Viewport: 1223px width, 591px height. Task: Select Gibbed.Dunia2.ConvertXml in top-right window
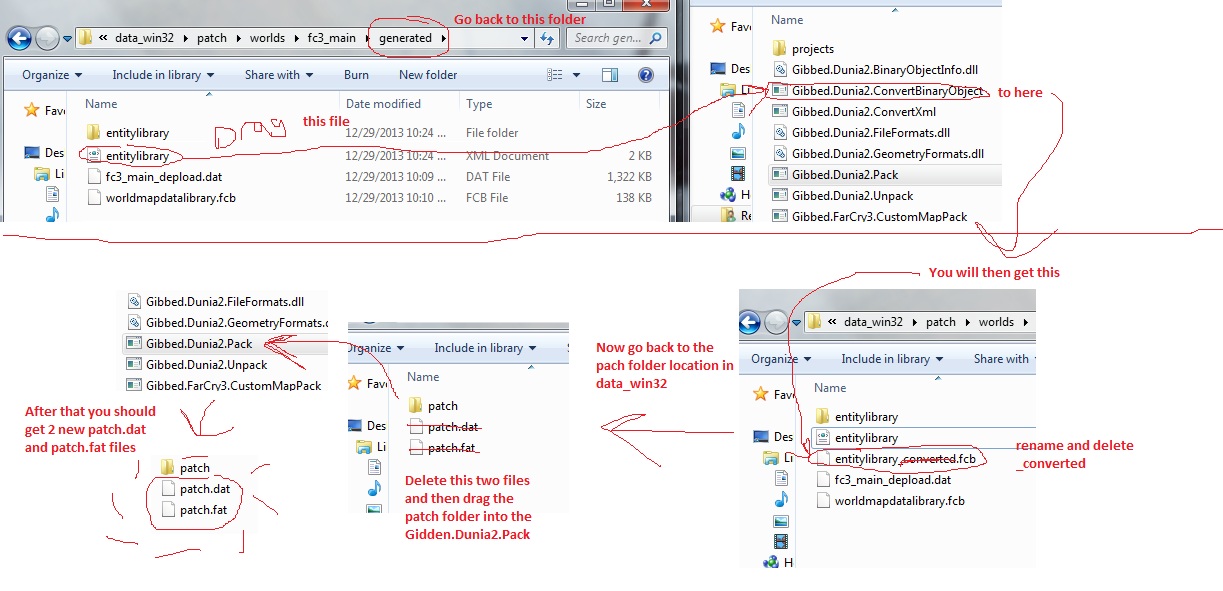point(864,111)
